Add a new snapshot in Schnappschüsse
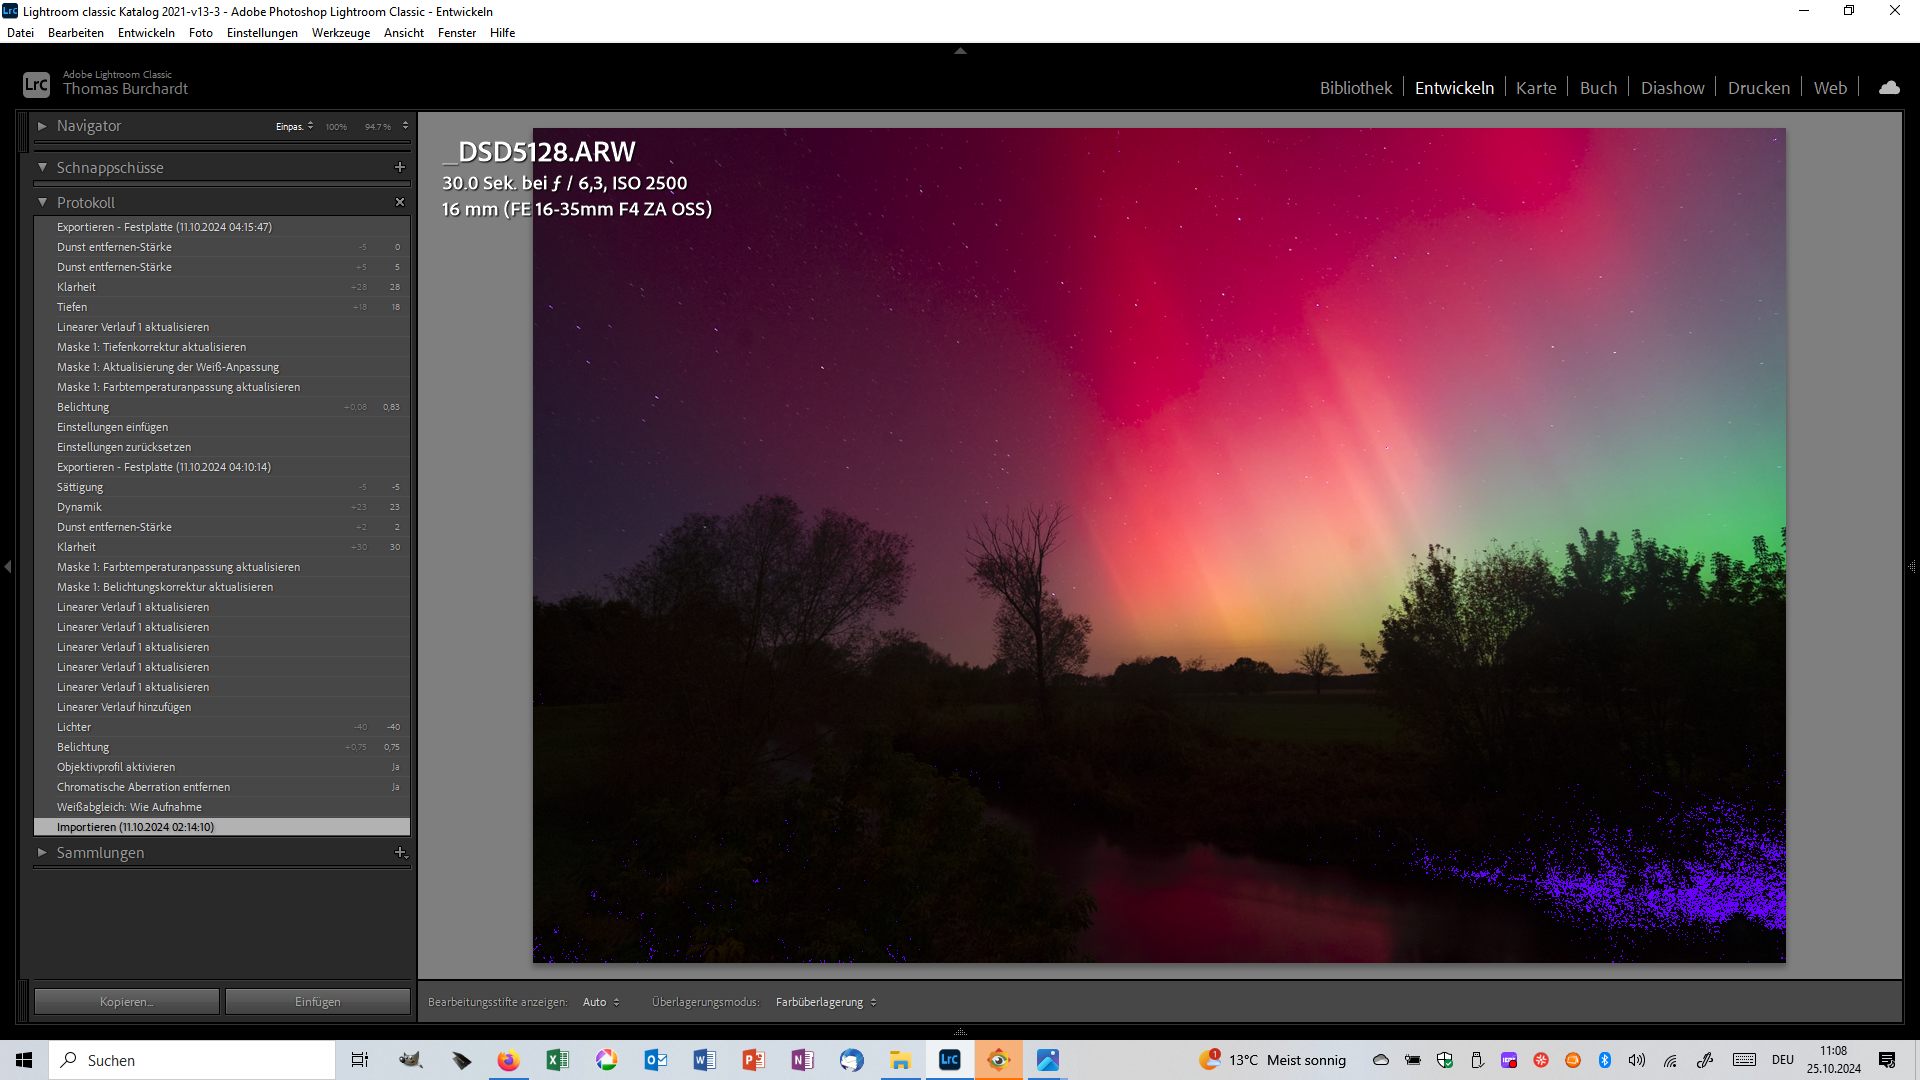 400,168
